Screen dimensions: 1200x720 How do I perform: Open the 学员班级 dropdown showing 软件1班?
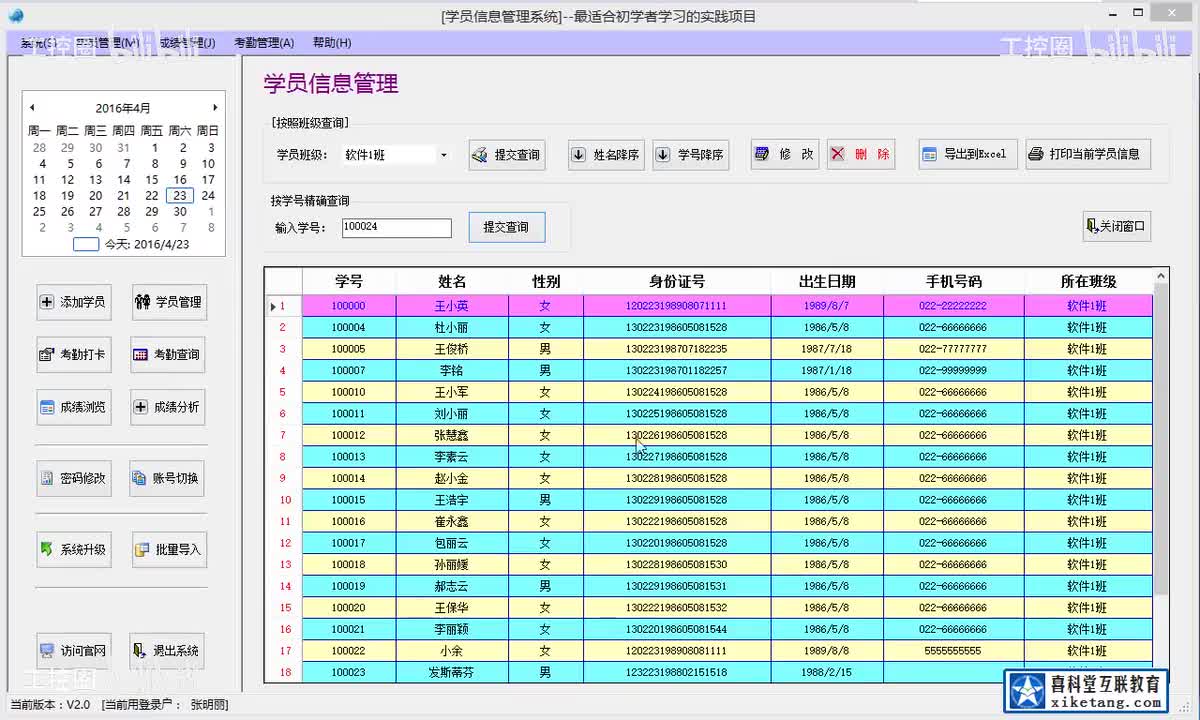[395, 155]
